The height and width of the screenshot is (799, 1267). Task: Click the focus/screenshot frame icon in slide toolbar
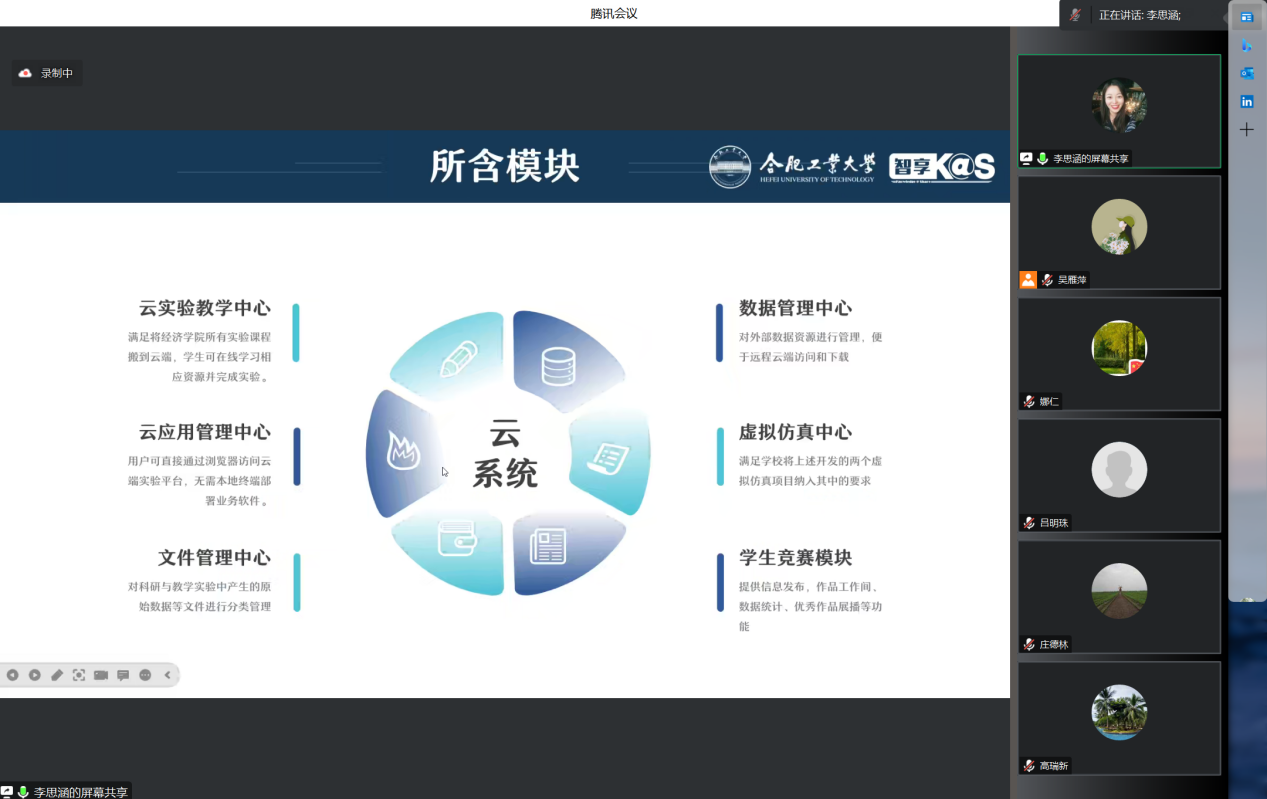click(x=79, y=675)
